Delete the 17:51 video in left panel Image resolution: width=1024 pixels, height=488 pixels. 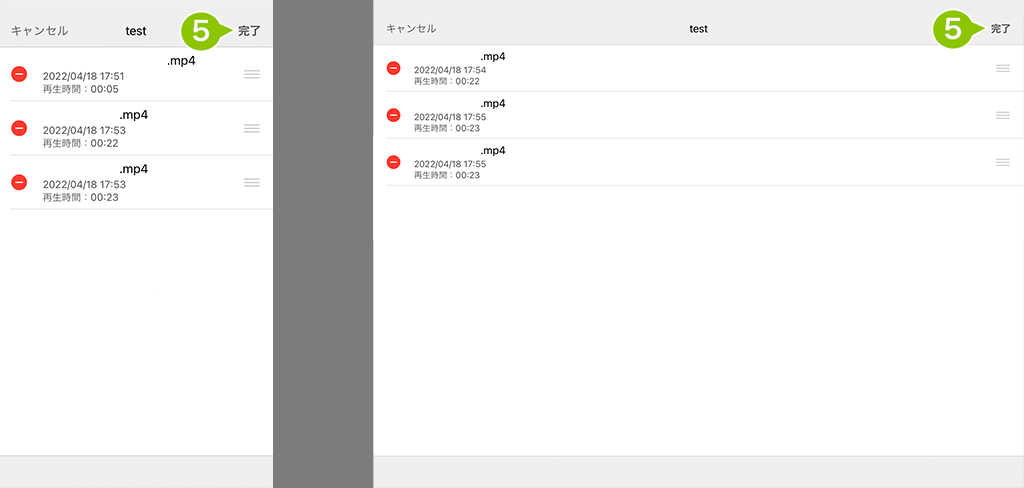[x=19, y=74]
